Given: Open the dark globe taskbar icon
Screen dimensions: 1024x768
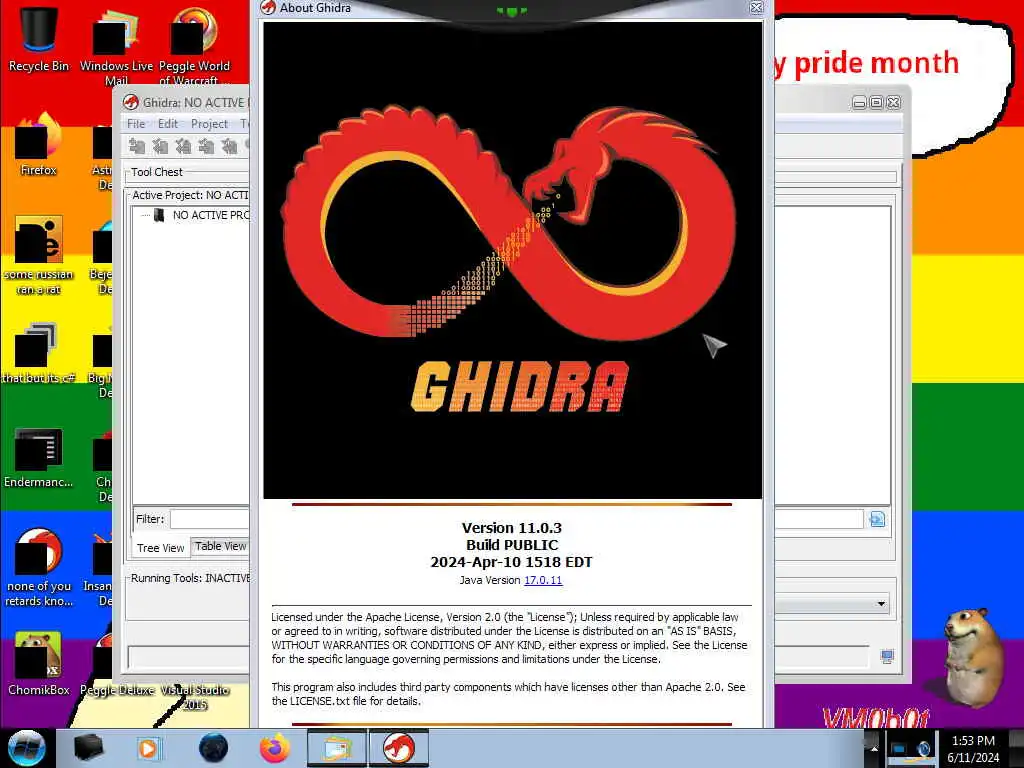Looking at the screenshot, I should coord(213,748).
